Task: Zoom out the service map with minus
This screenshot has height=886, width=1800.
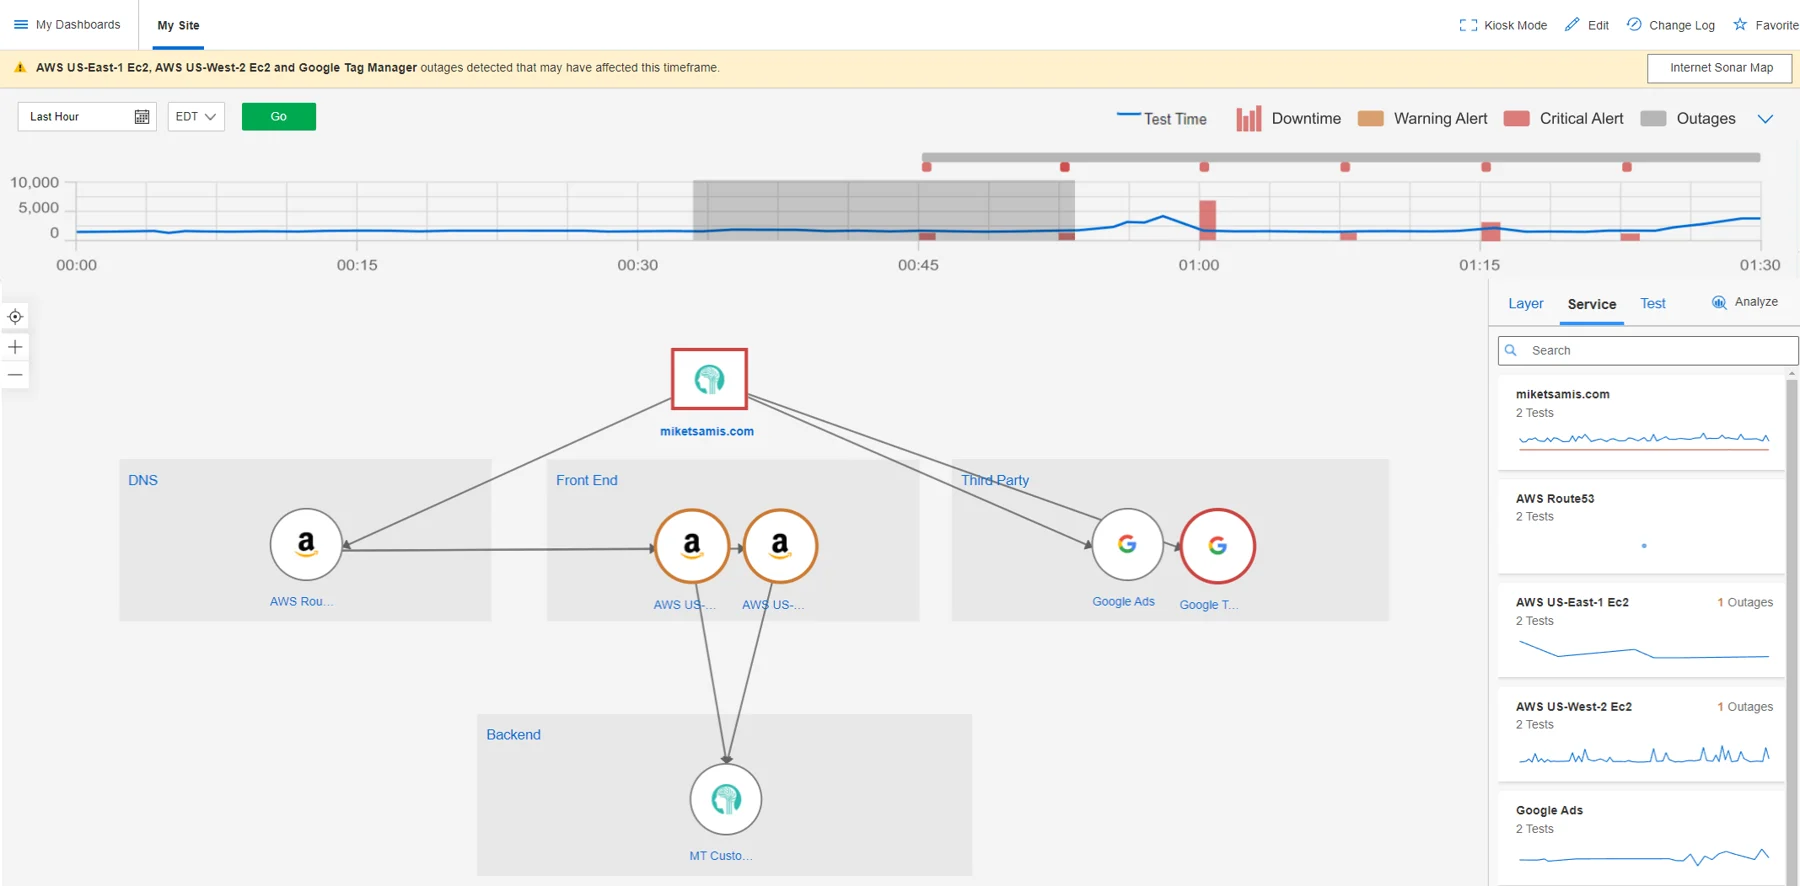Action: (x=15, y=376)
